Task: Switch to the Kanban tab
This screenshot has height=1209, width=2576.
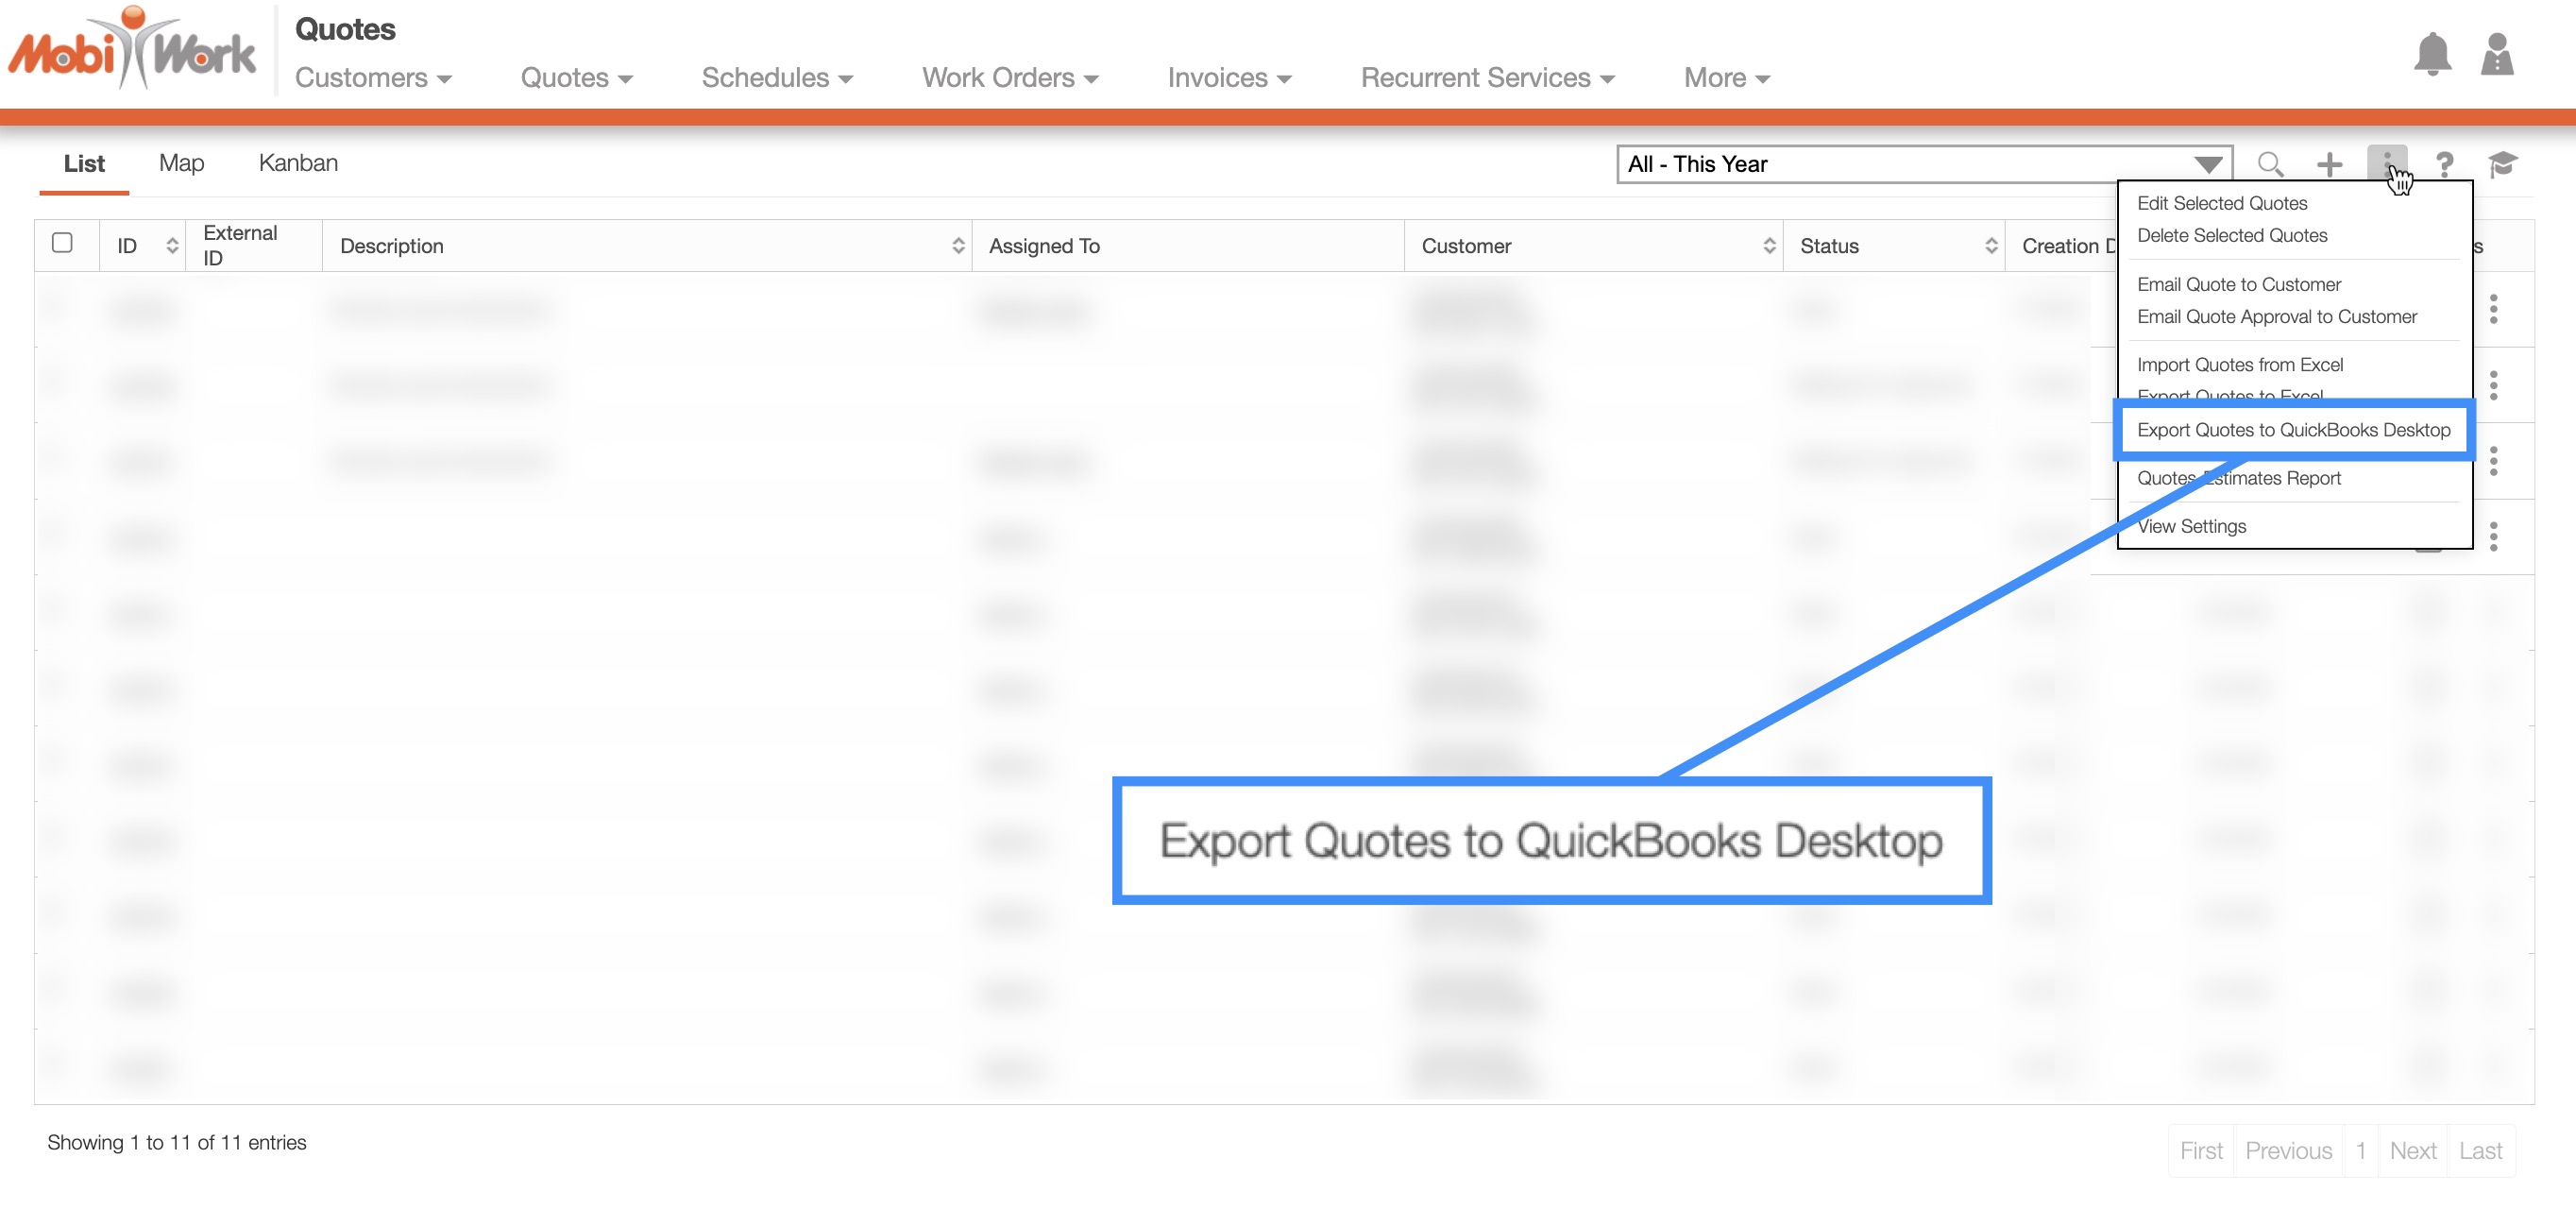Action: point(298,163)
